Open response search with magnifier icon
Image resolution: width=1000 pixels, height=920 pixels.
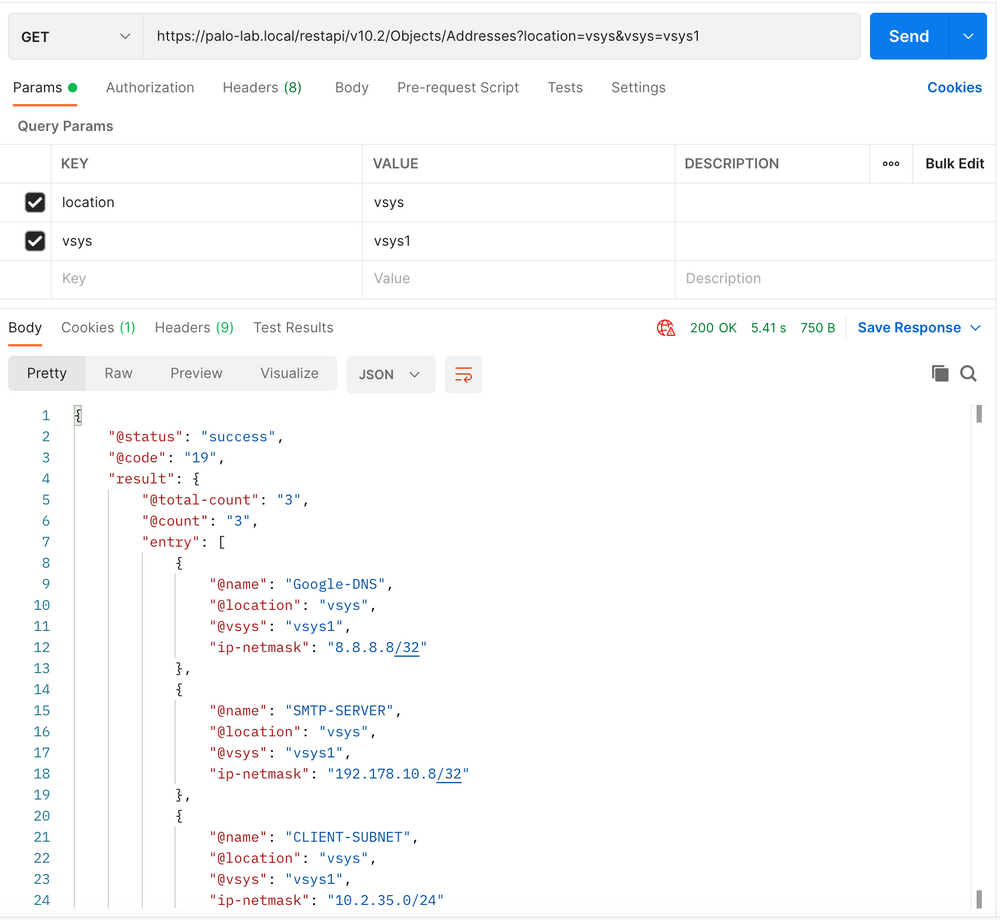(968, 372)
